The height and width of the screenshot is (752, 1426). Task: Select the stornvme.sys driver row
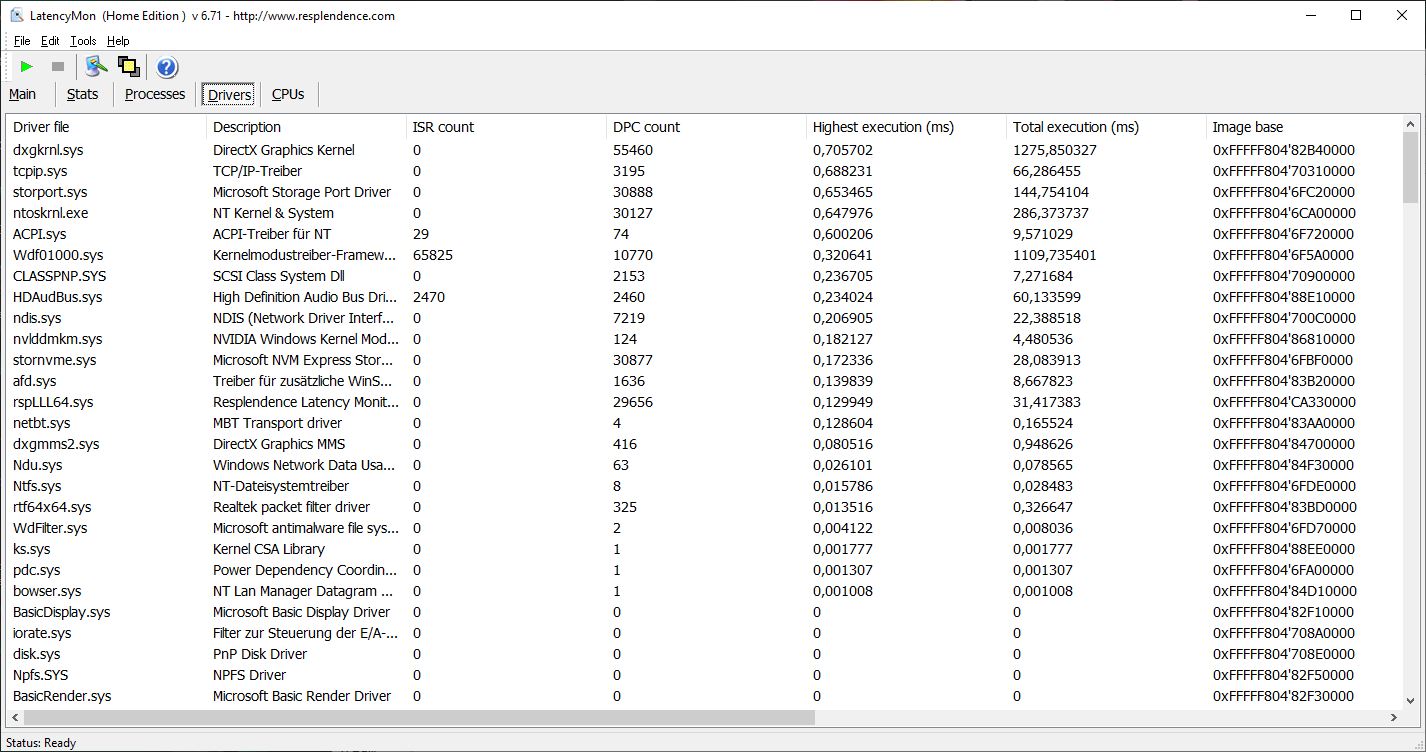(704, 360)
